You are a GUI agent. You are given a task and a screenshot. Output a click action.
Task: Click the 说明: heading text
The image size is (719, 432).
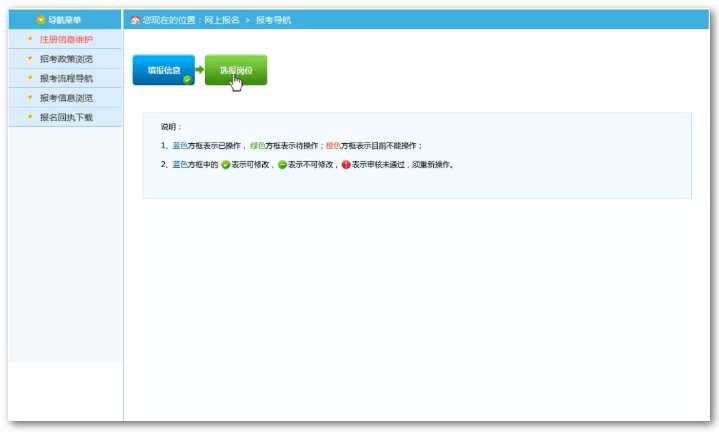tap(171, 127)
